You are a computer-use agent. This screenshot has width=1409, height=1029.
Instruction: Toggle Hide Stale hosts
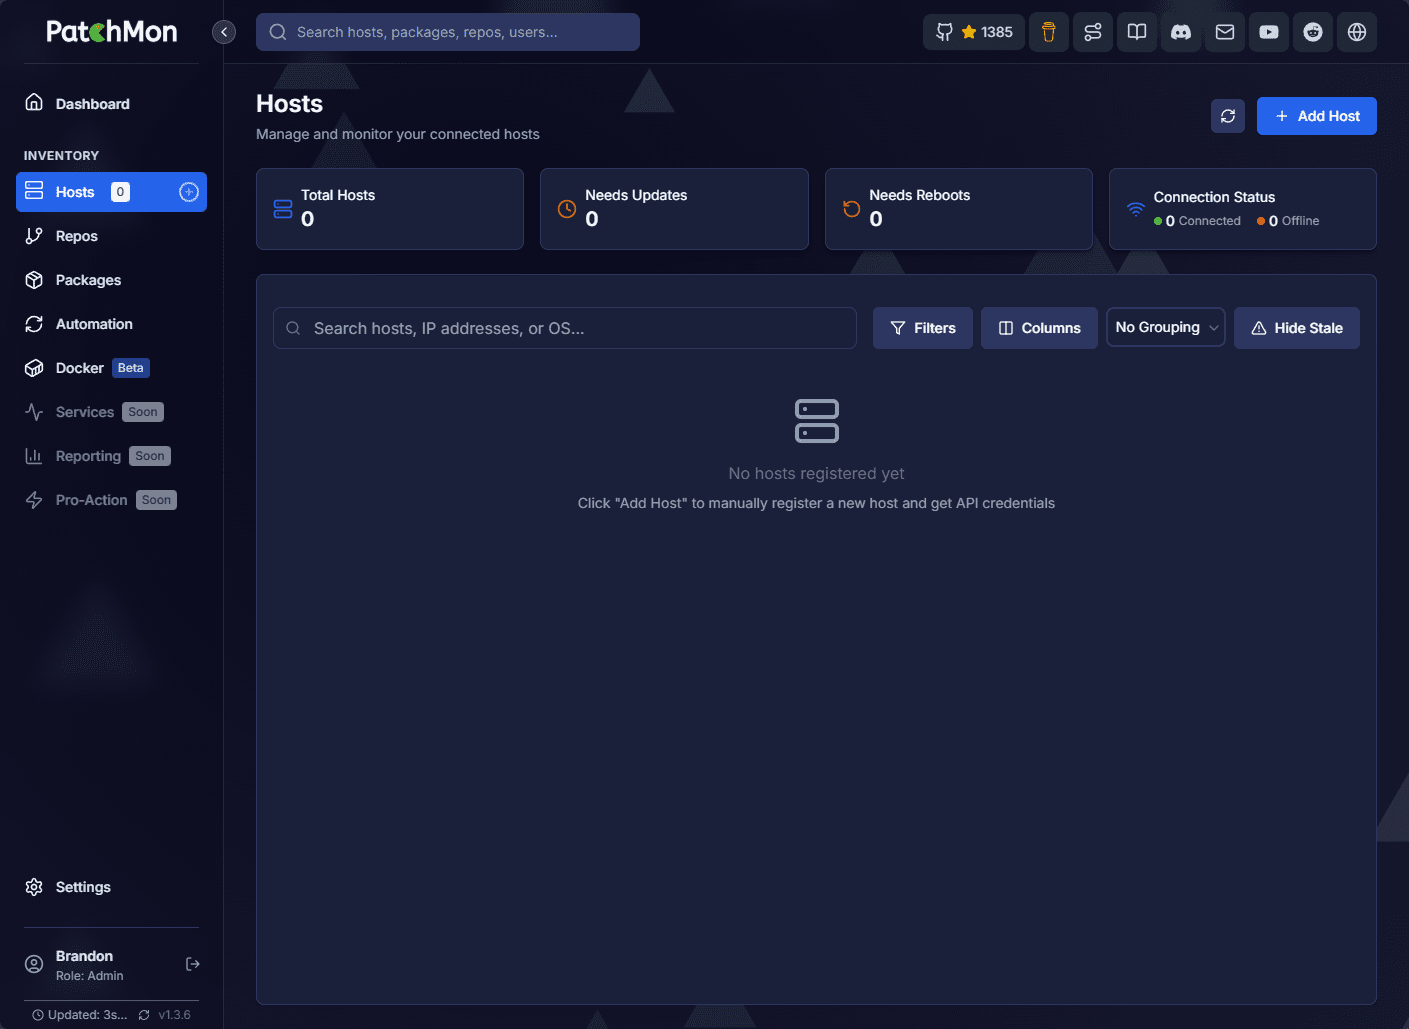coord(1297,328)
